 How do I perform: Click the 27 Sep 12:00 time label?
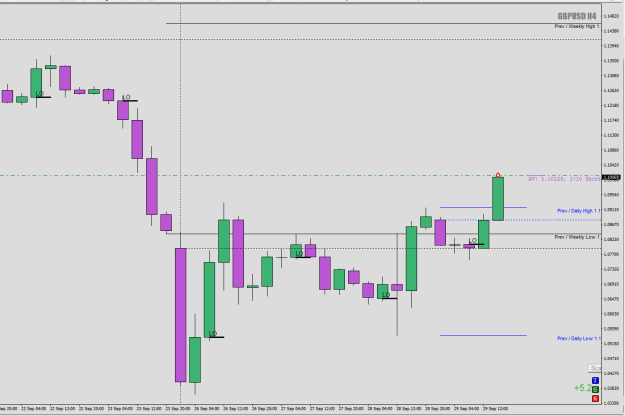(x=322, y=408)
